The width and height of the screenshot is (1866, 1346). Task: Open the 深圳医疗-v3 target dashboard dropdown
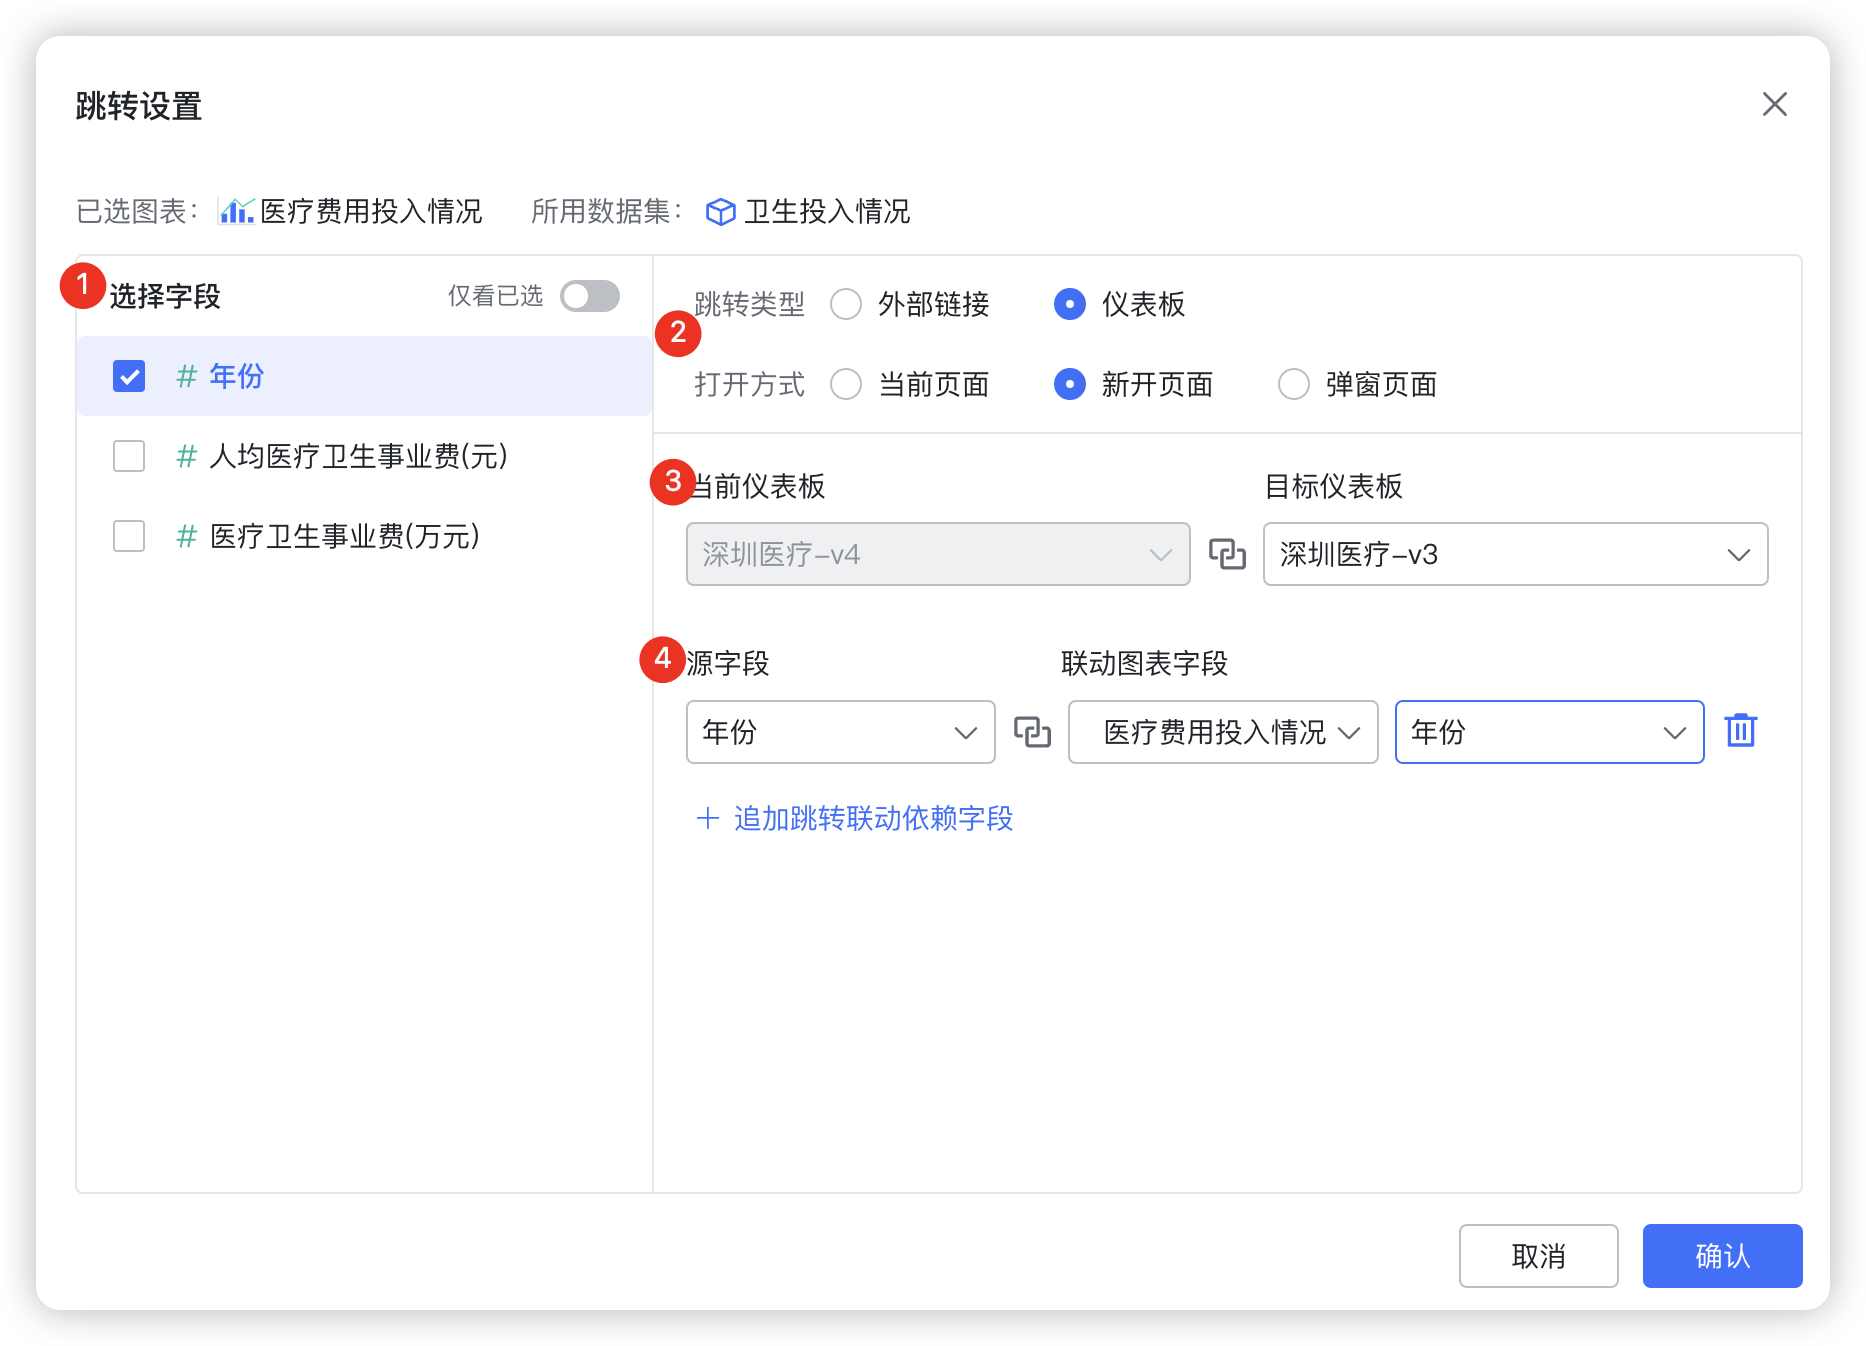[x=1516, y=554]
